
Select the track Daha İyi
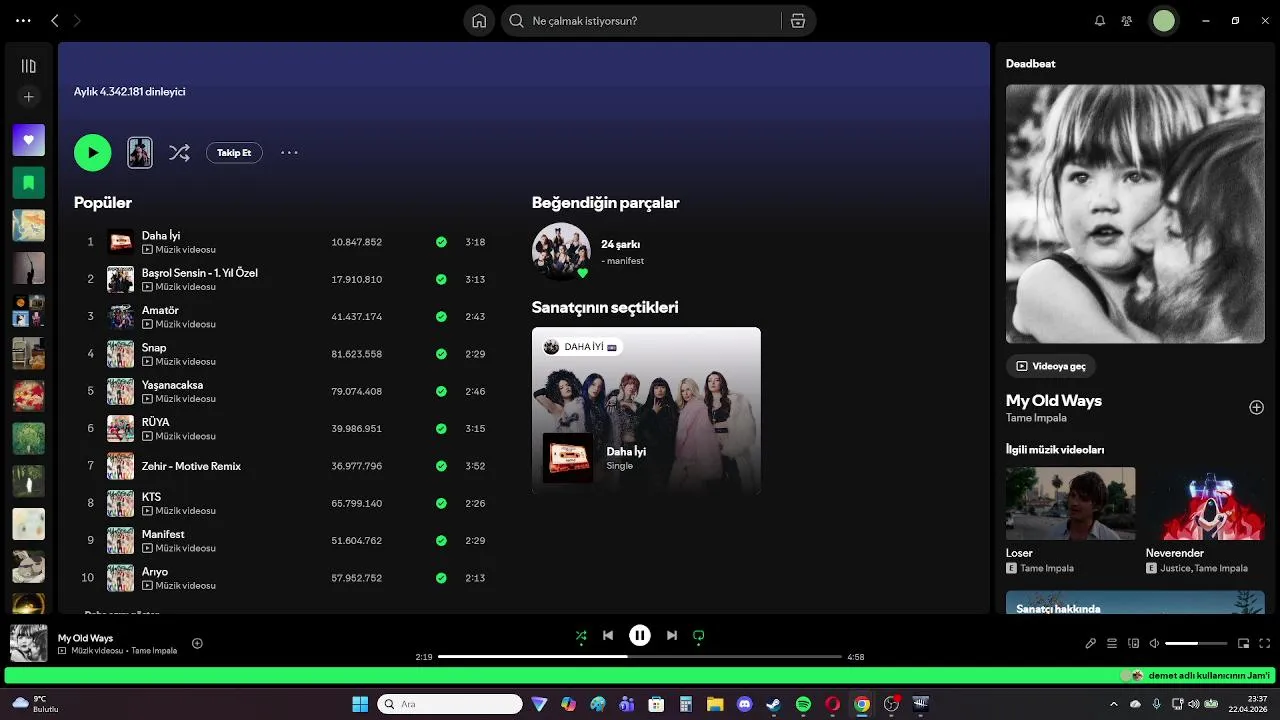pos(160,236)
